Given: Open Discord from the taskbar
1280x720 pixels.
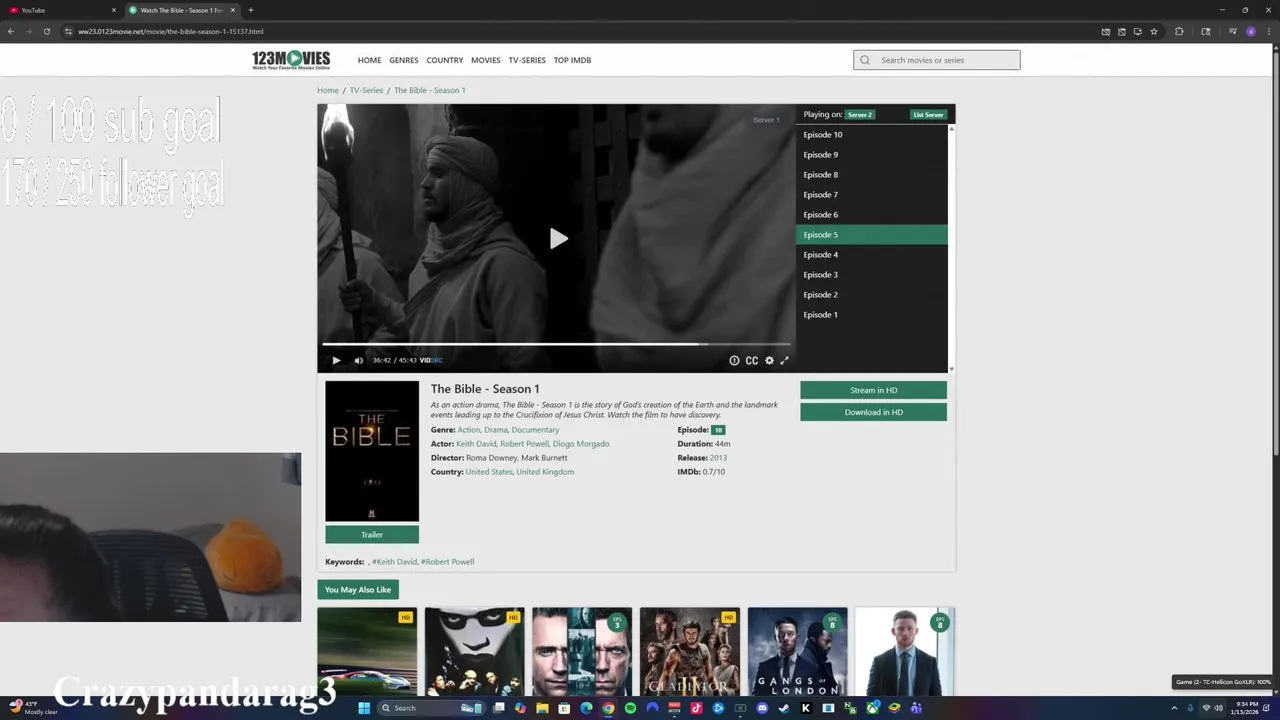Looking at the screenshot, I should (x=762, y=708).
